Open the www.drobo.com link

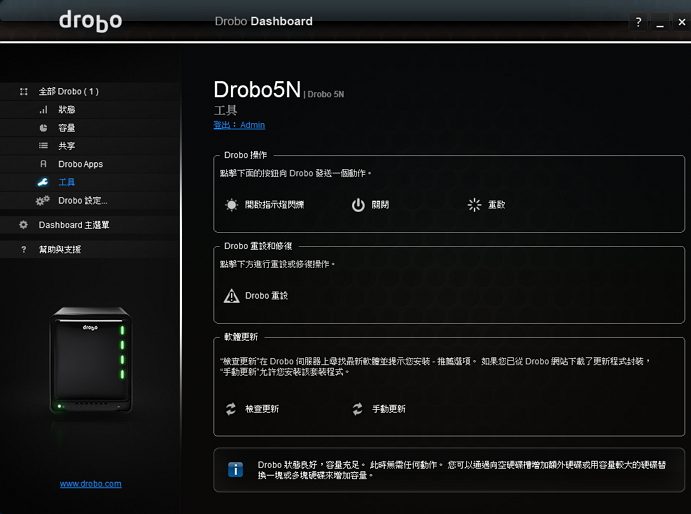[90, 484]
